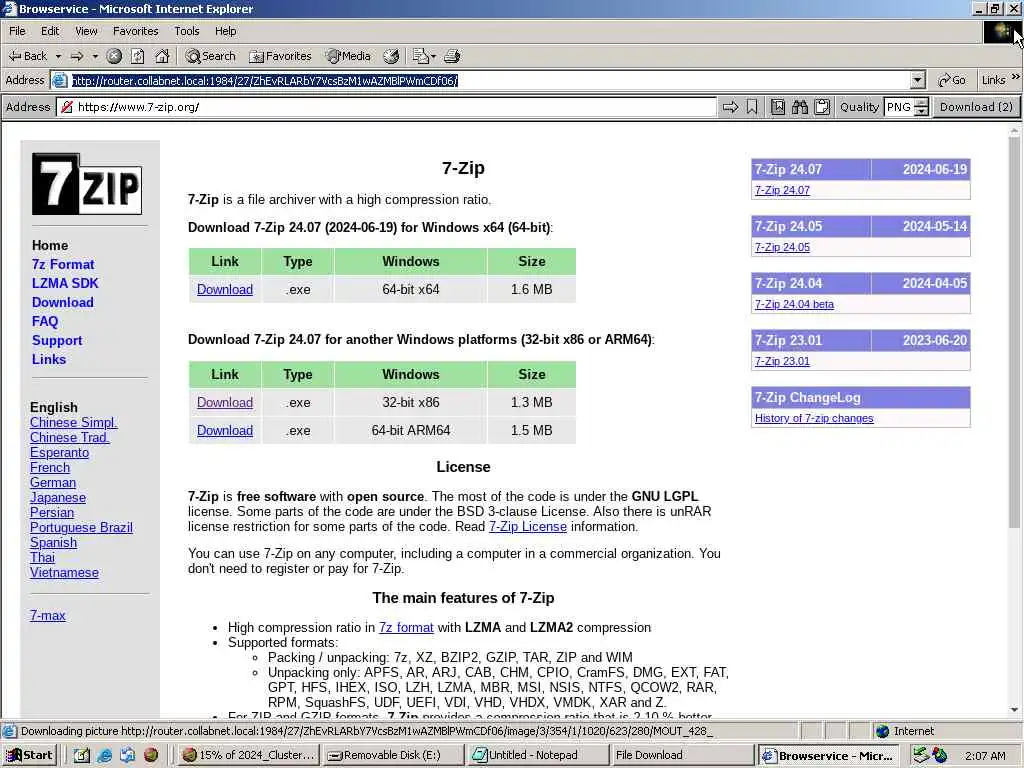Open the Browservice bookmarks page icon
Viewport: 1024px width, 768px height.
coord(778,106)
